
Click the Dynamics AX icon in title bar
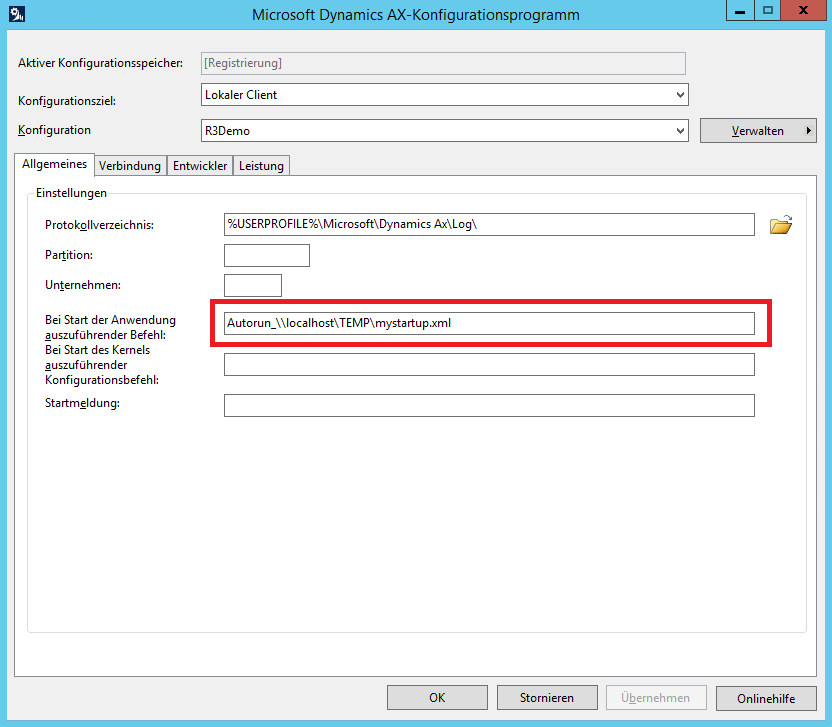[x=17, y=14]
